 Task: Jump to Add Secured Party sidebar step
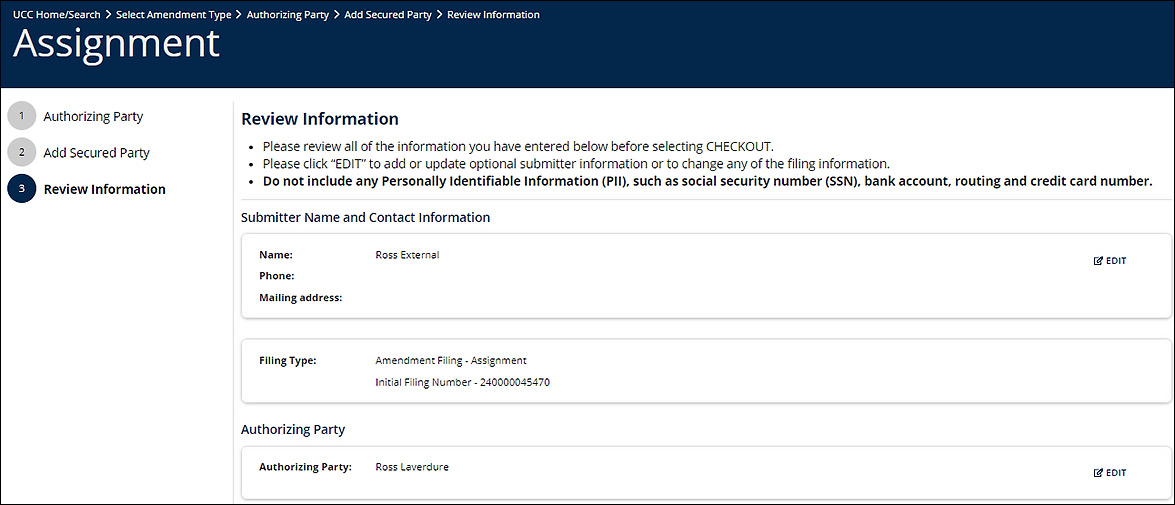pos(96,153)
